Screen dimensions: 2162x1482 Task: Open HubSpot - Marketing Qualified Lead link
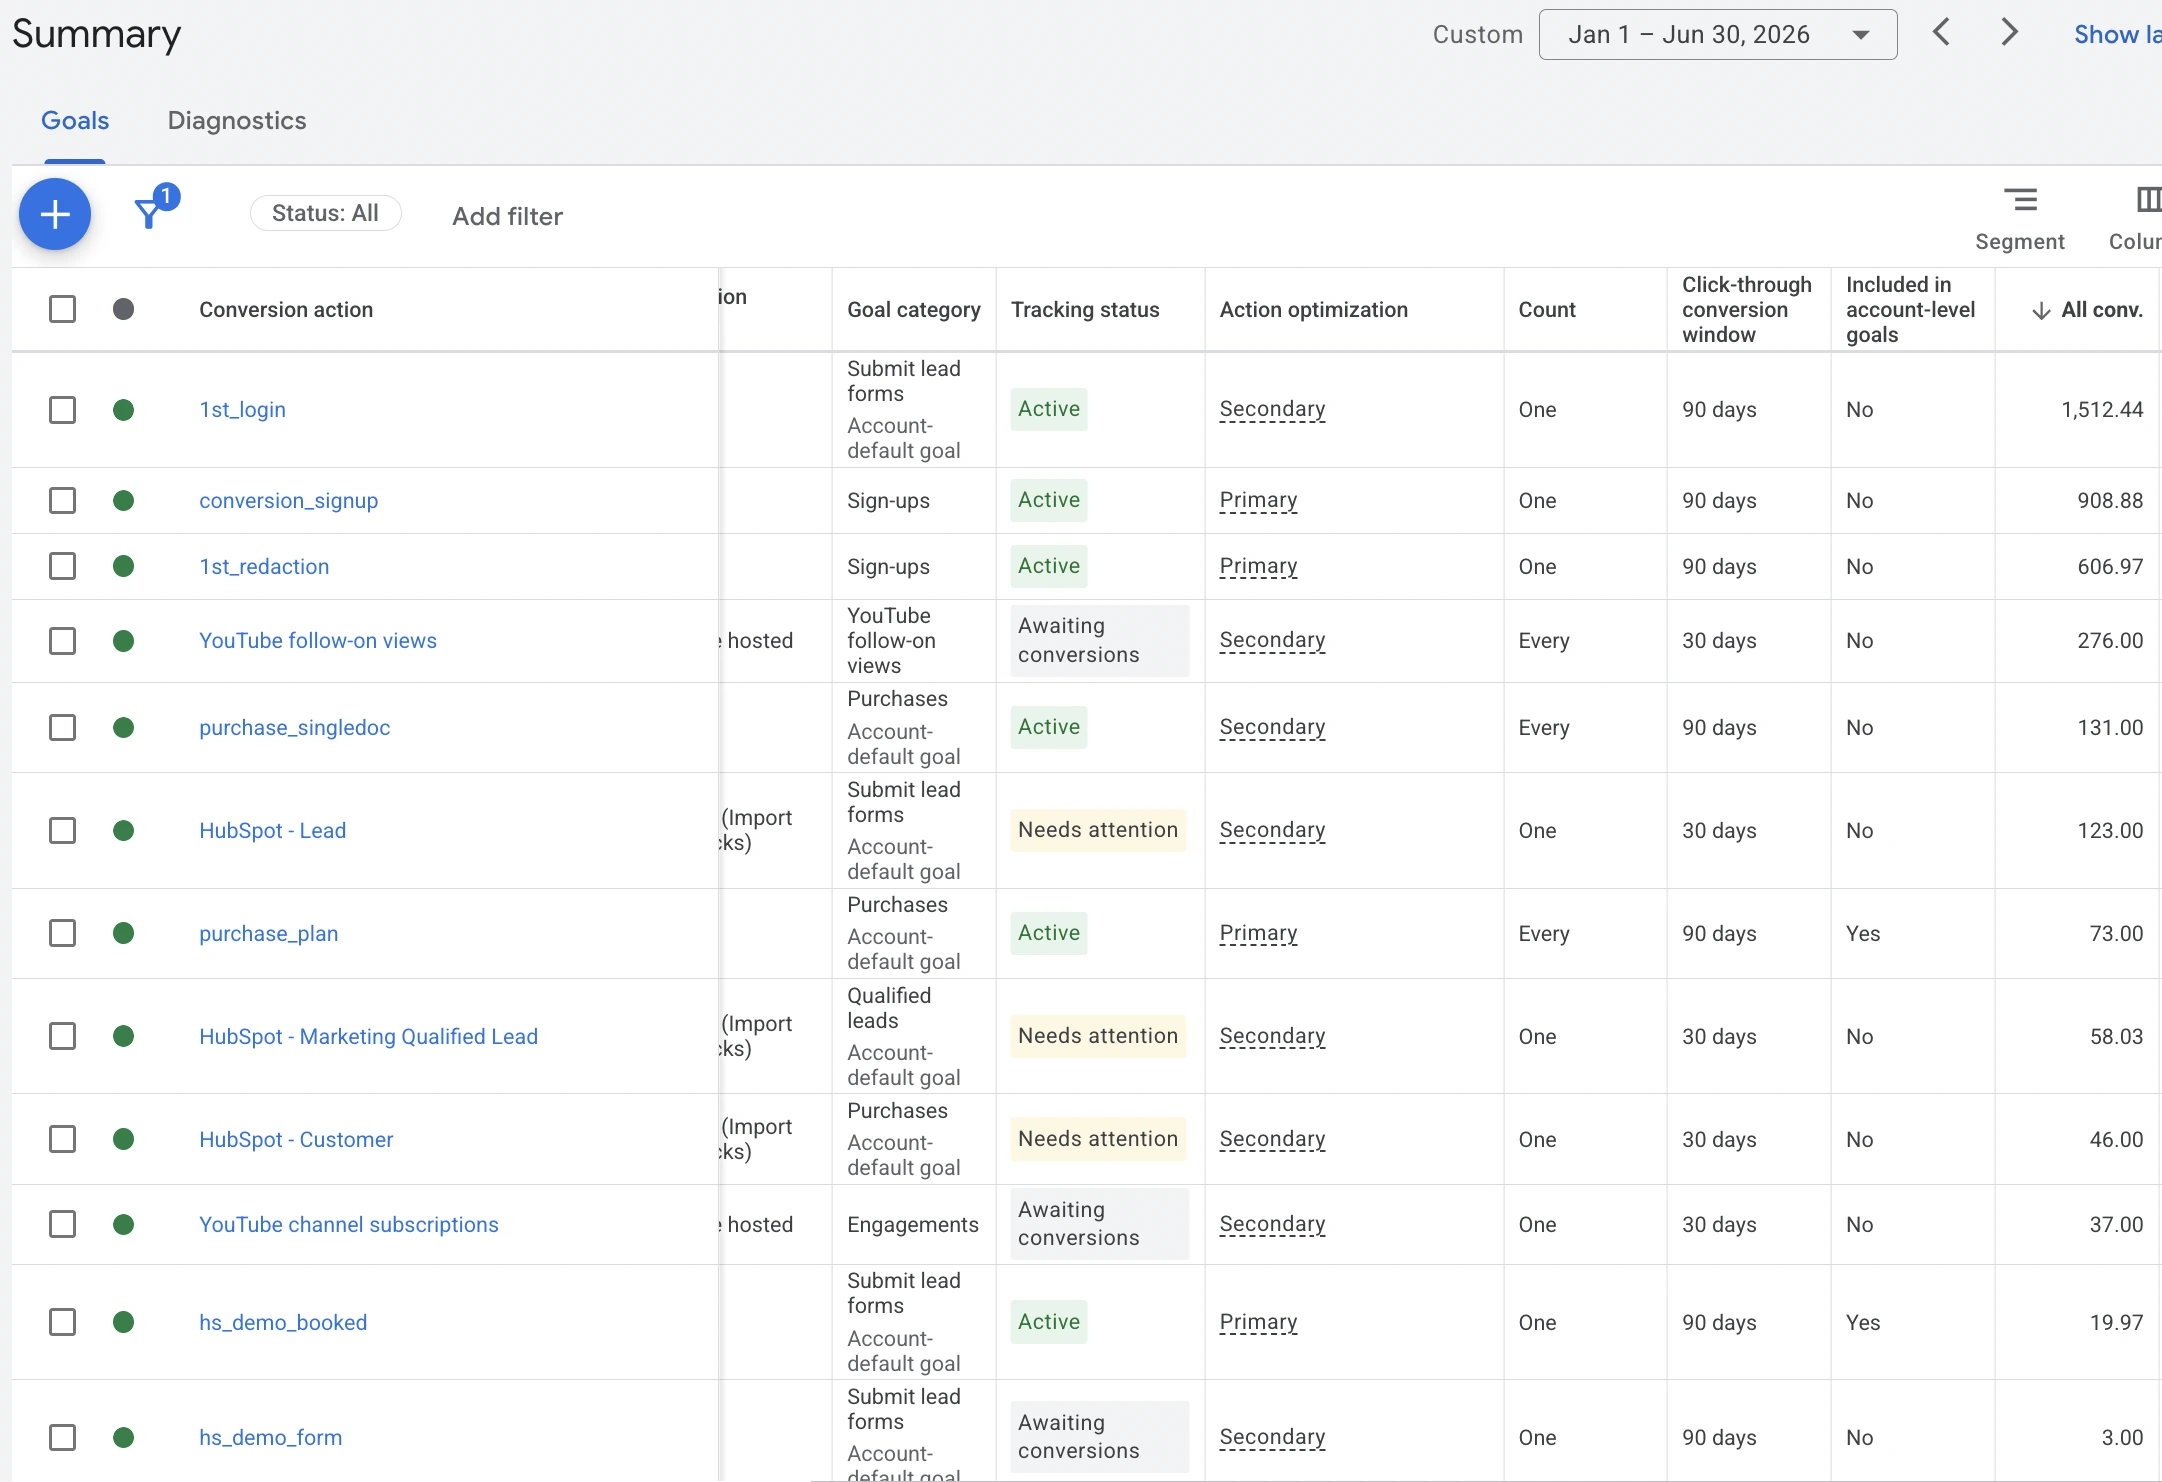[368, 1036]
